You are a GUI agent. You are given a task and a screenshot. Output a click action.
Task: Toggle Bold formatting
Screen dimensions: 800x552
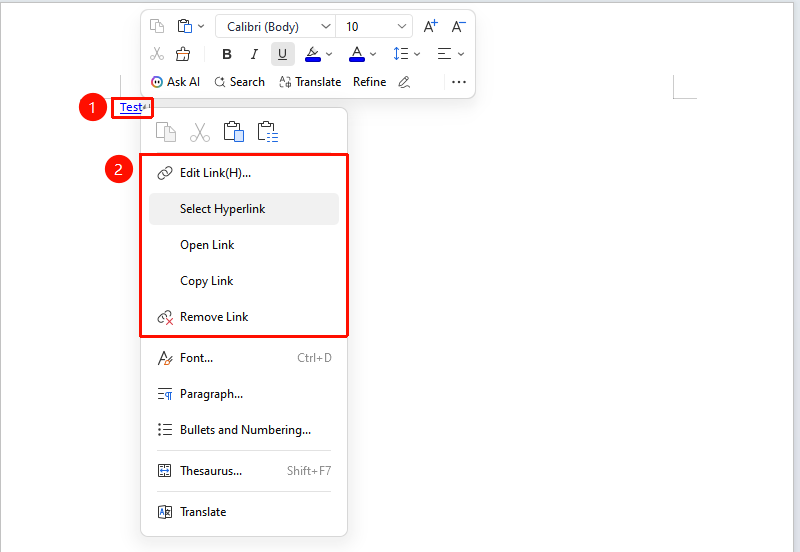[227, 54]
